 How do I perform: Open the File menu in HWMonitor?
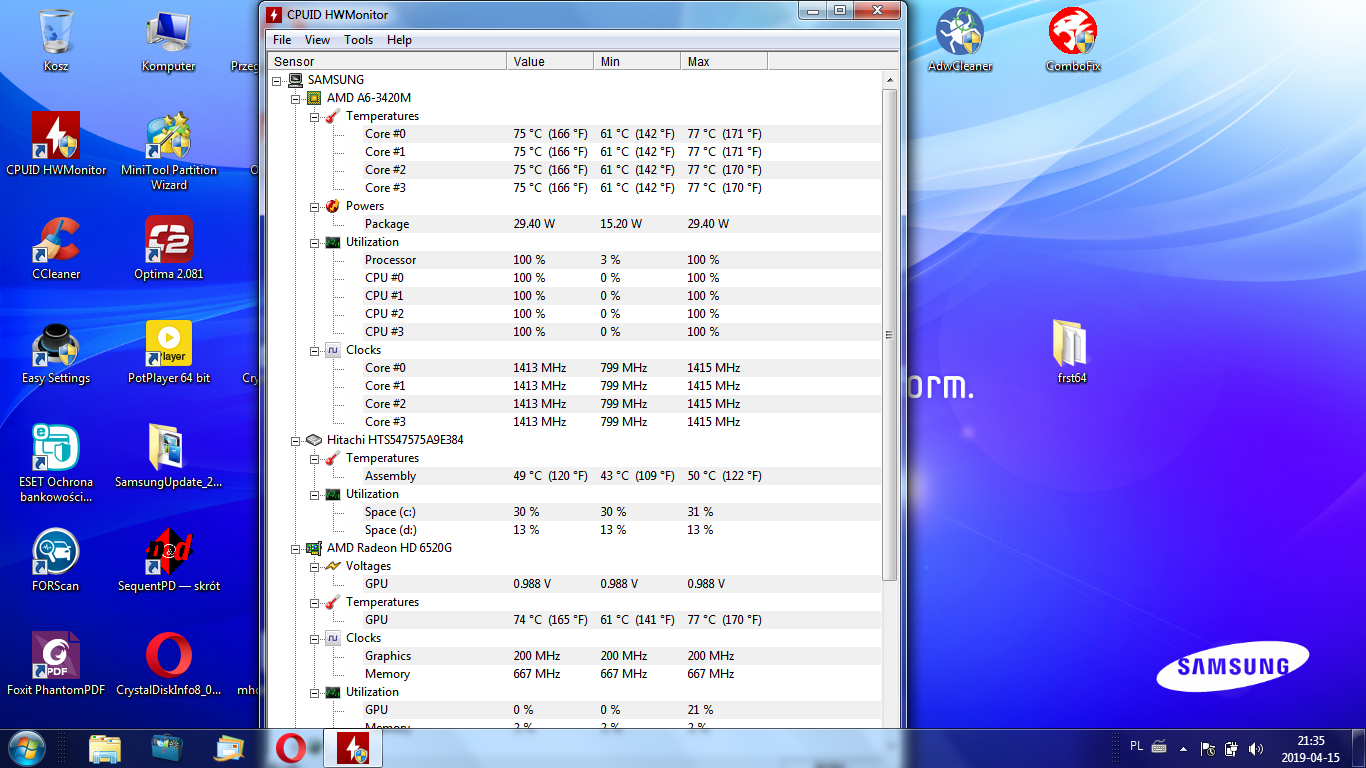coord(282,40)
